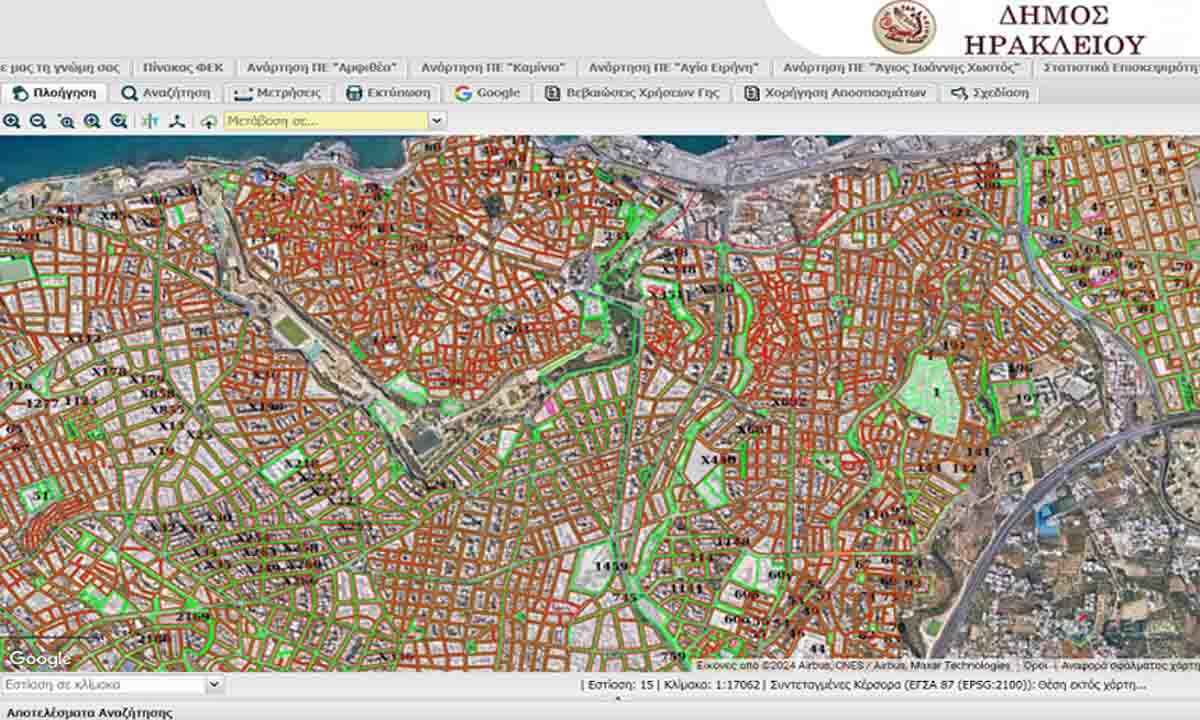The height and width of the screenshot is (720, 1200).
Task: Click the cloud icon beside Μετάβαση field
Action: tap(208, 121)
